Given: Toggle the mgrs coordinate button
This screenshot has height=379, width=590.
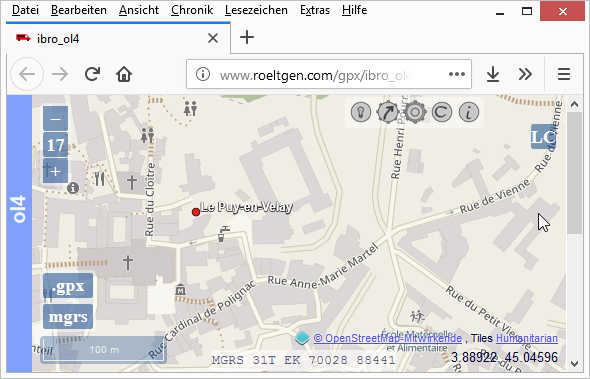Looking at the screenshot, I should [68, 317].
